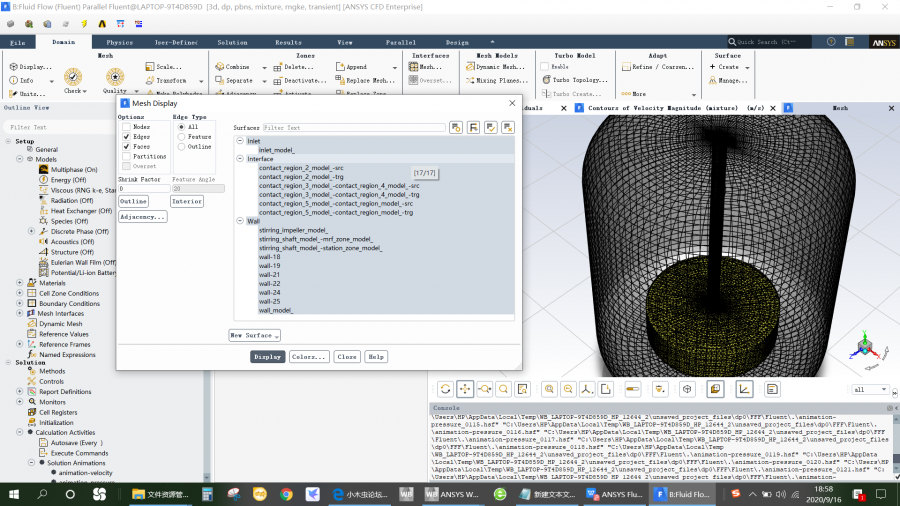Viewport: 900px width, 506px height.
Task: Open the Physics ribbon tab
Action: pos(119,43)
